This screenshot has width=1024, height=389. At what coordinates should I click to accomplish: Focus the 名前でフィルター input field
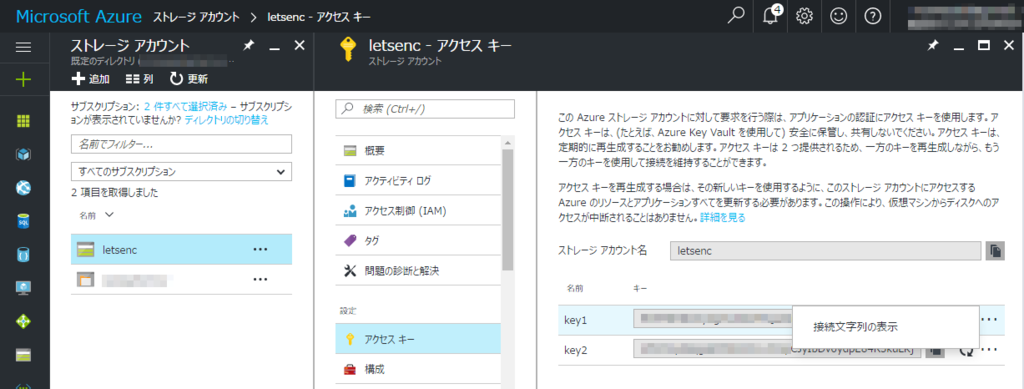coord(181,144)
